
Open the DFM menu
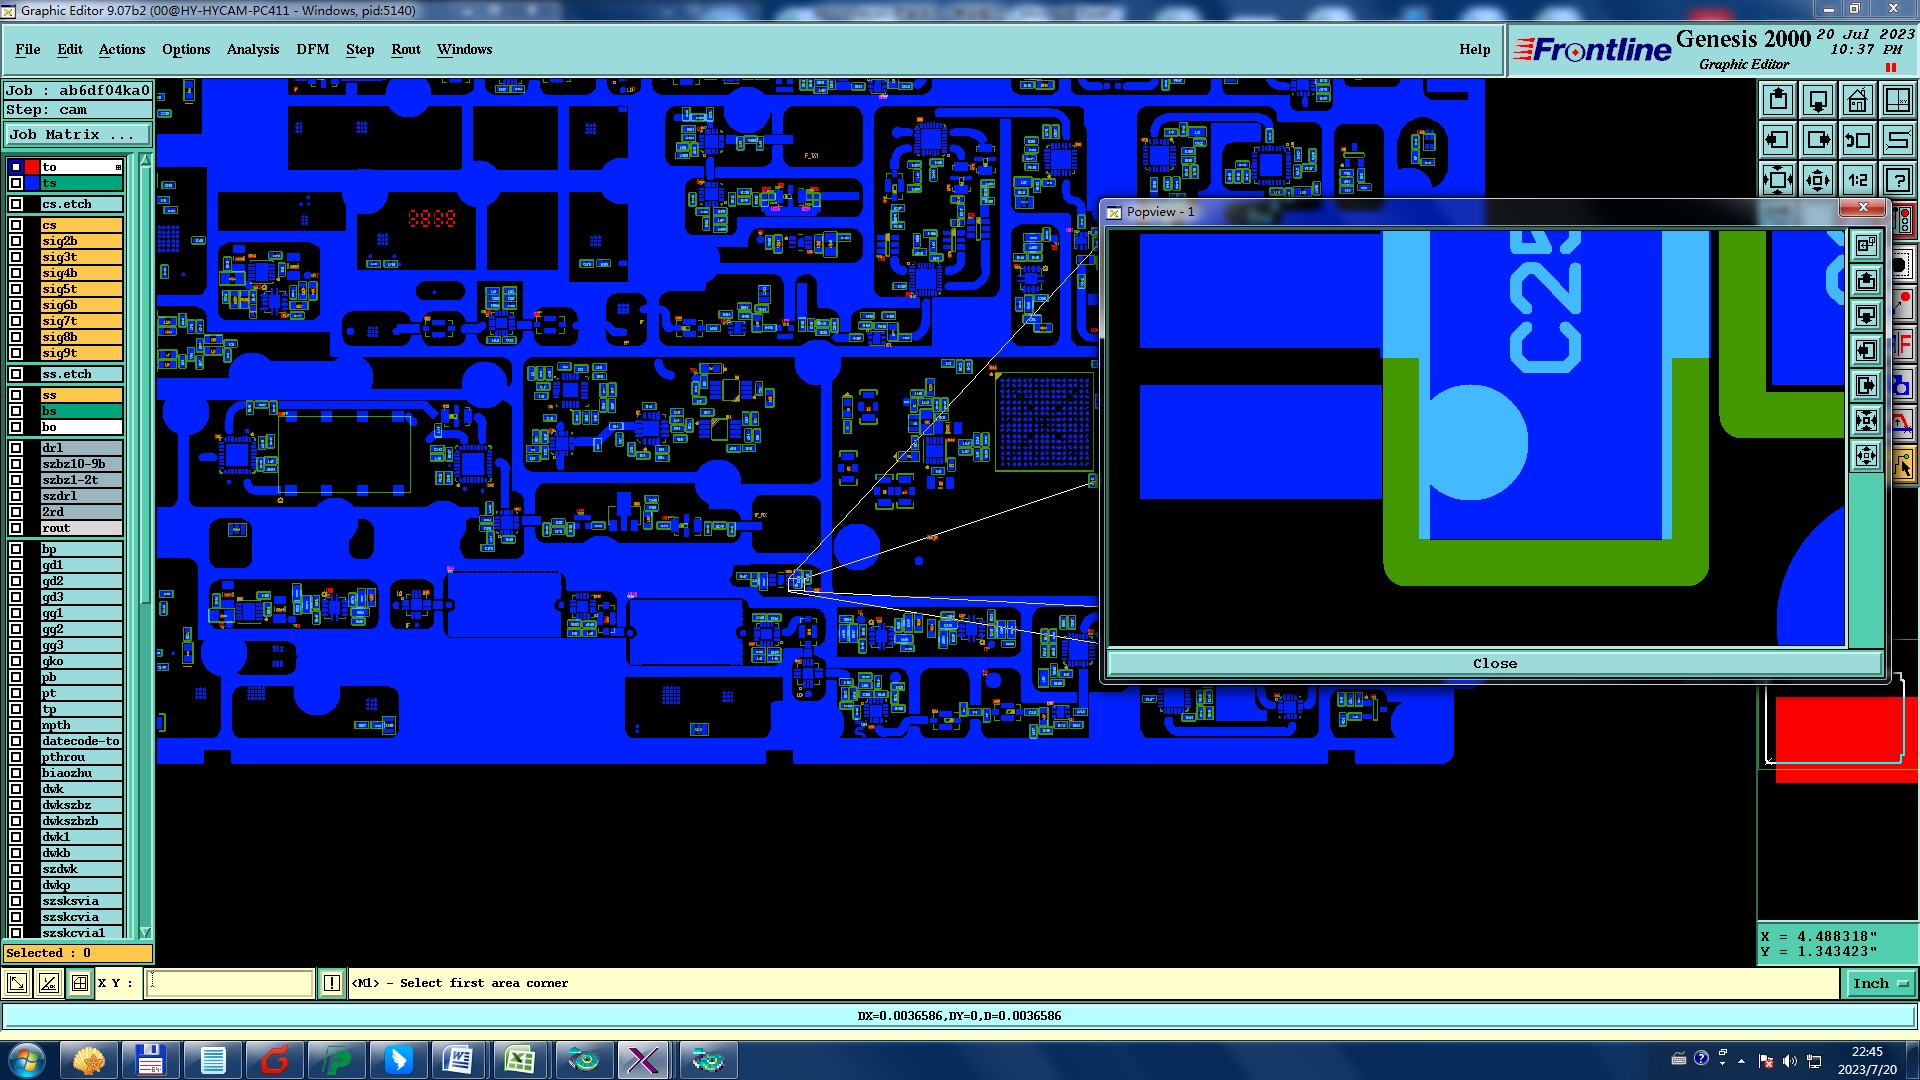(x=312, y=49)
